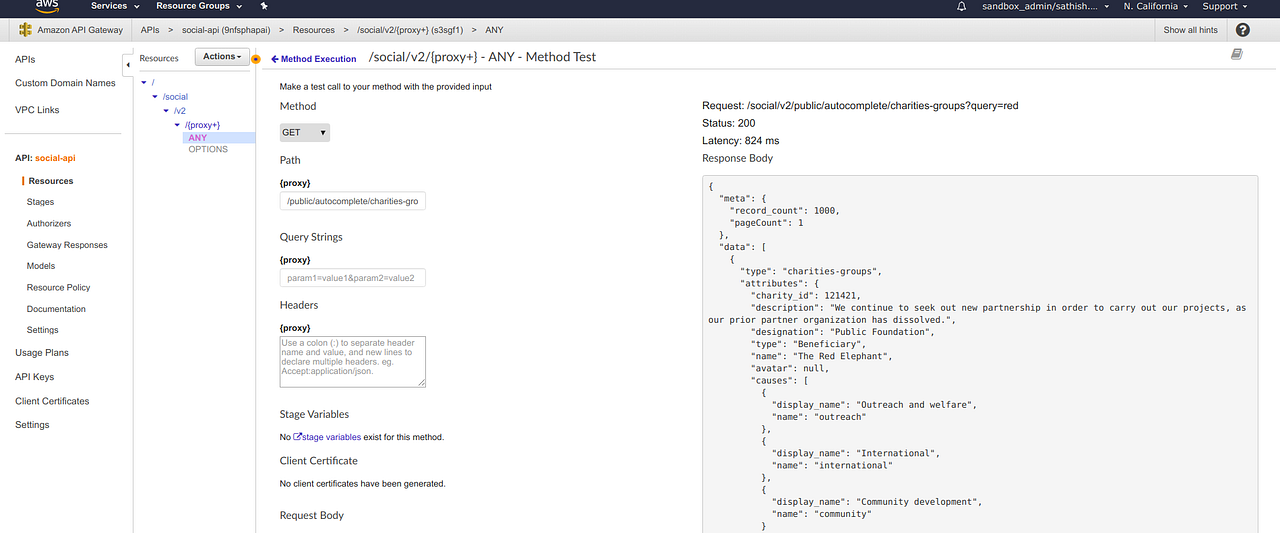The height and width of the screenshot is (533, 1280).
Task: Go back to Method Execution
Action: tap(314, 59)
